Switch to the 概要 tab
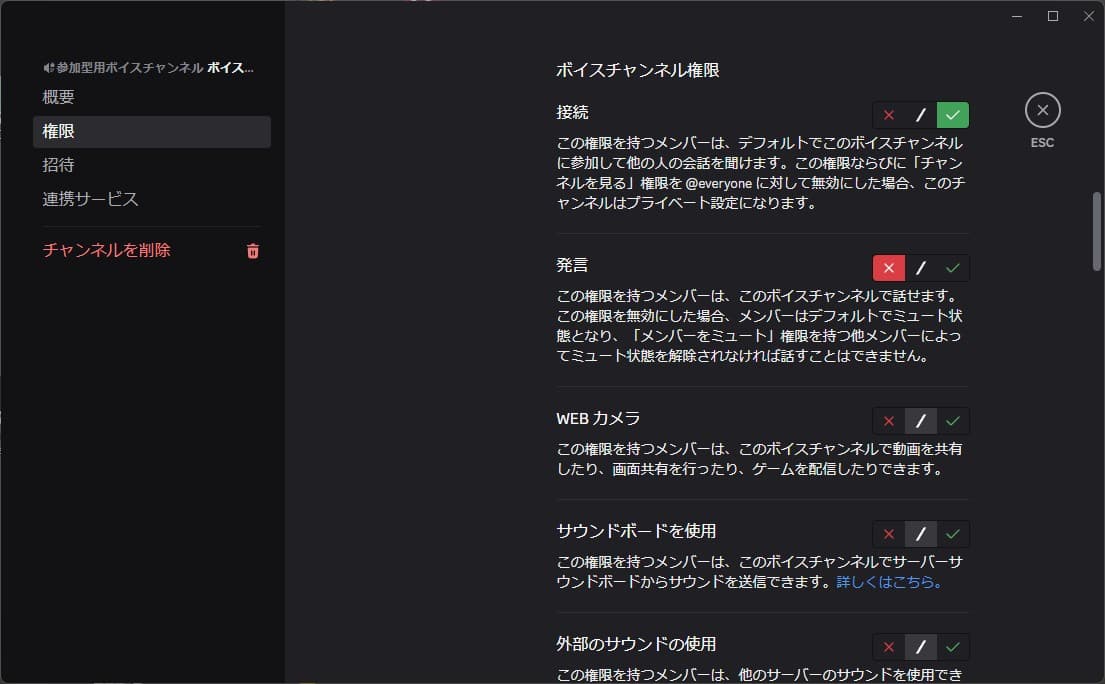Screen dimensions: 1105x684 pyautogui.click(x=56, y=97)
